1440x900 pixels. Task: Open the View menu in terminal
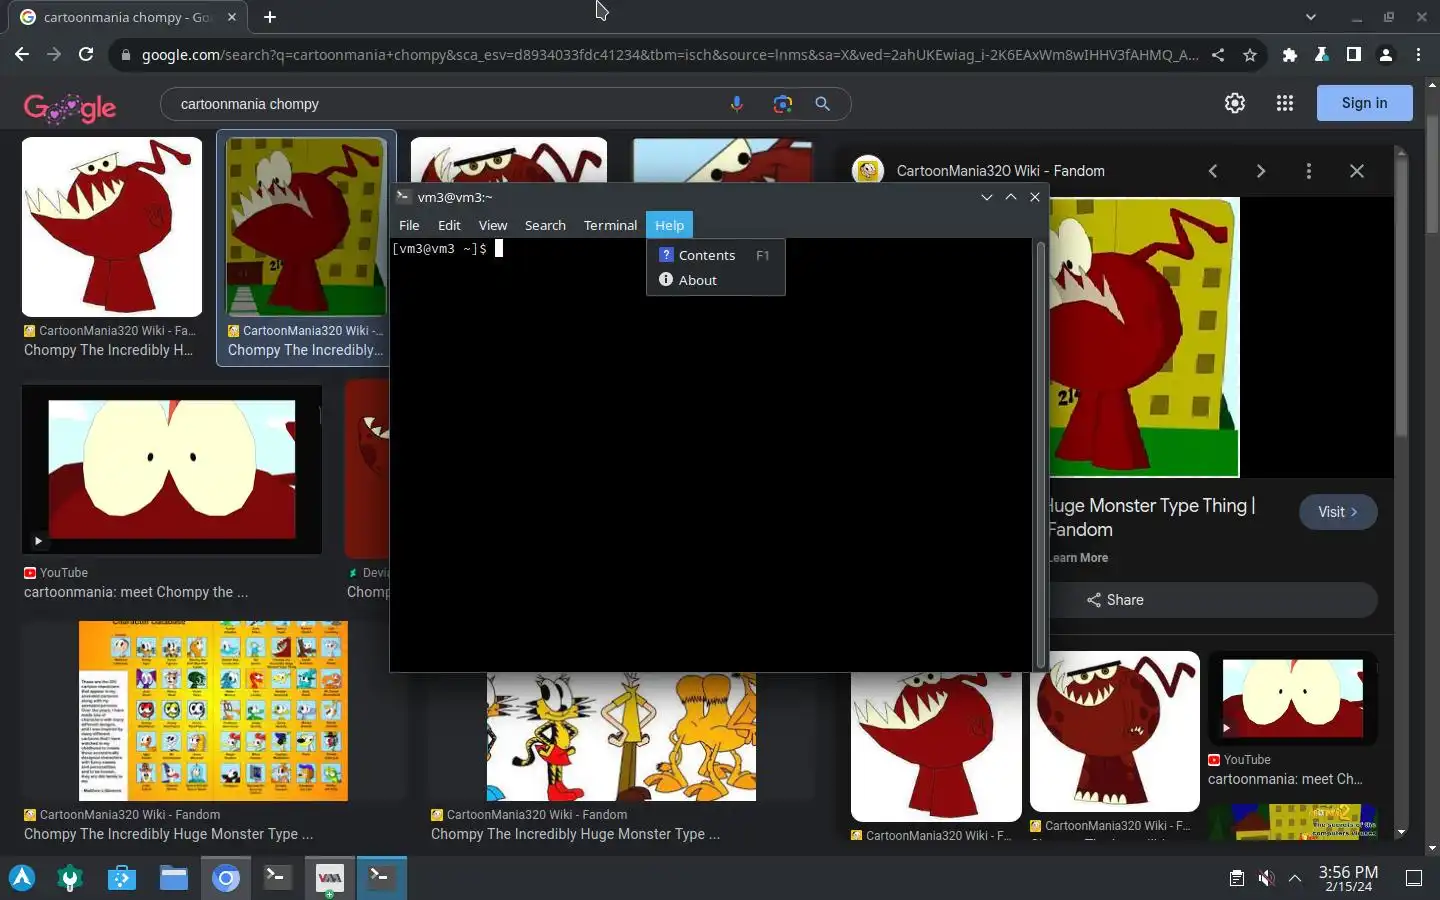[493, 225]
